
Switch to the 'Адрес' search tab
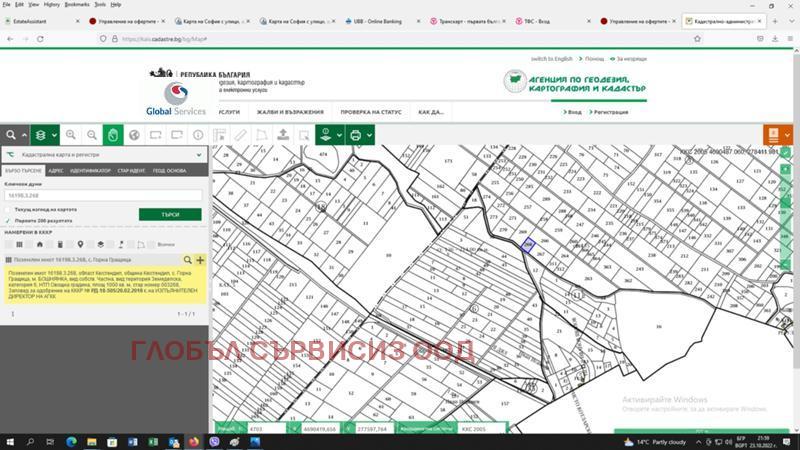[x=56, y=171]
